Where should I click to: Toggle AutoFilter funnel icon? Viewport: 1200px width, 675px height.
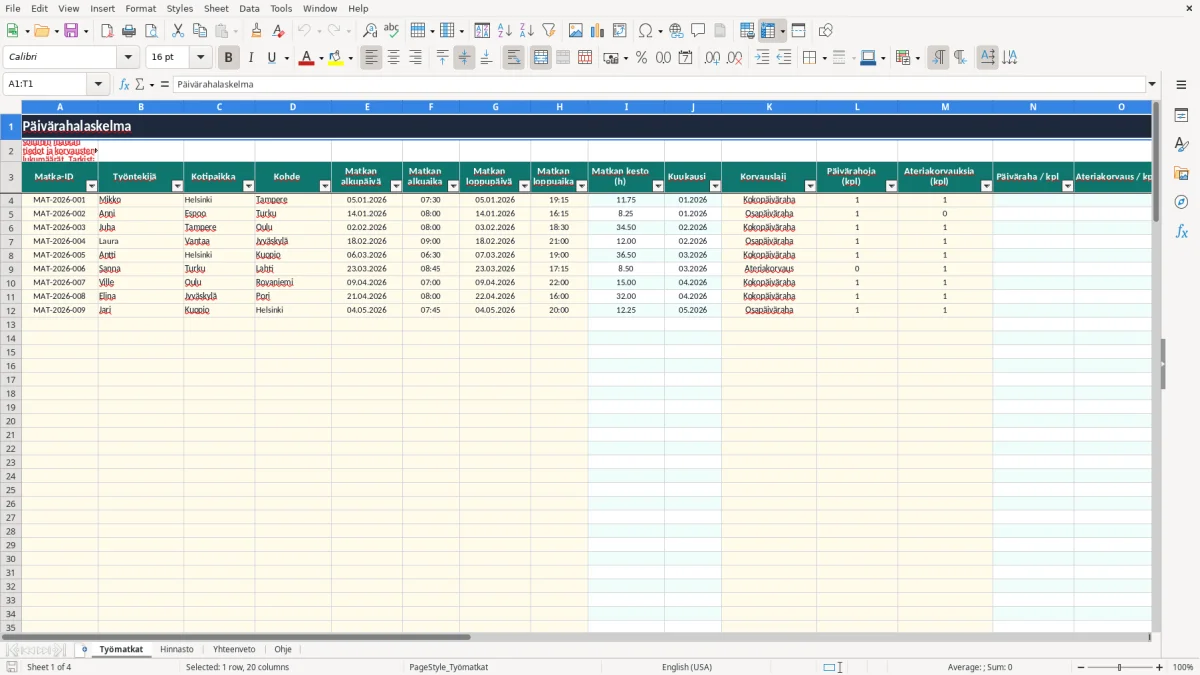[548, 30]
